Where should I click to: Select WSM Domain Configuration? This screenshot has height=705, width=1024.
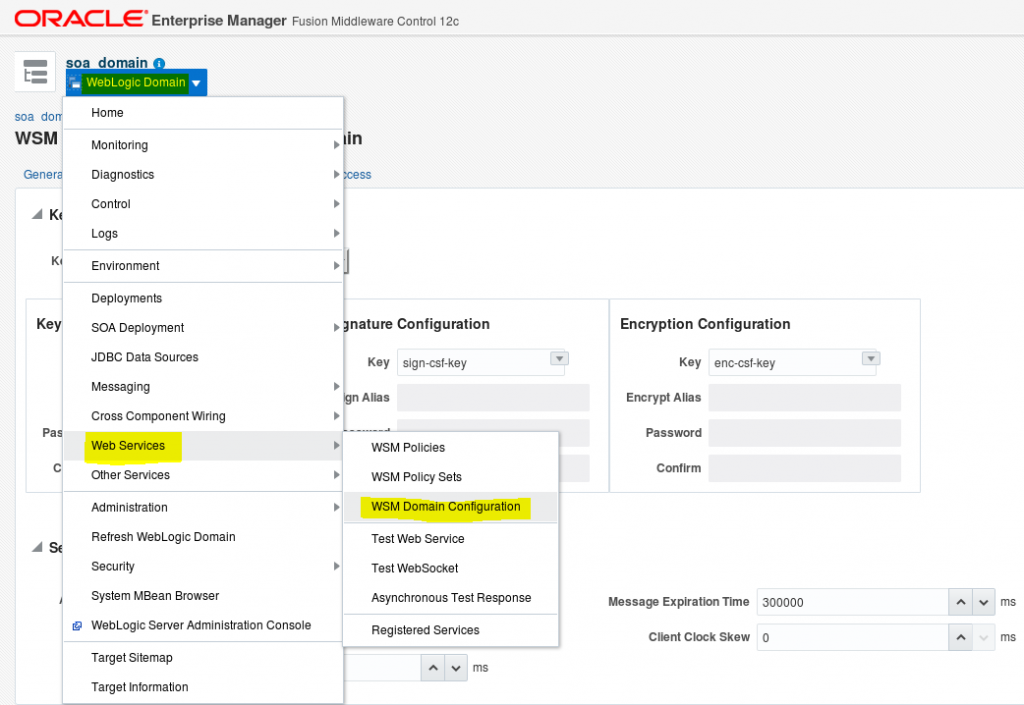tap(451, 507)
